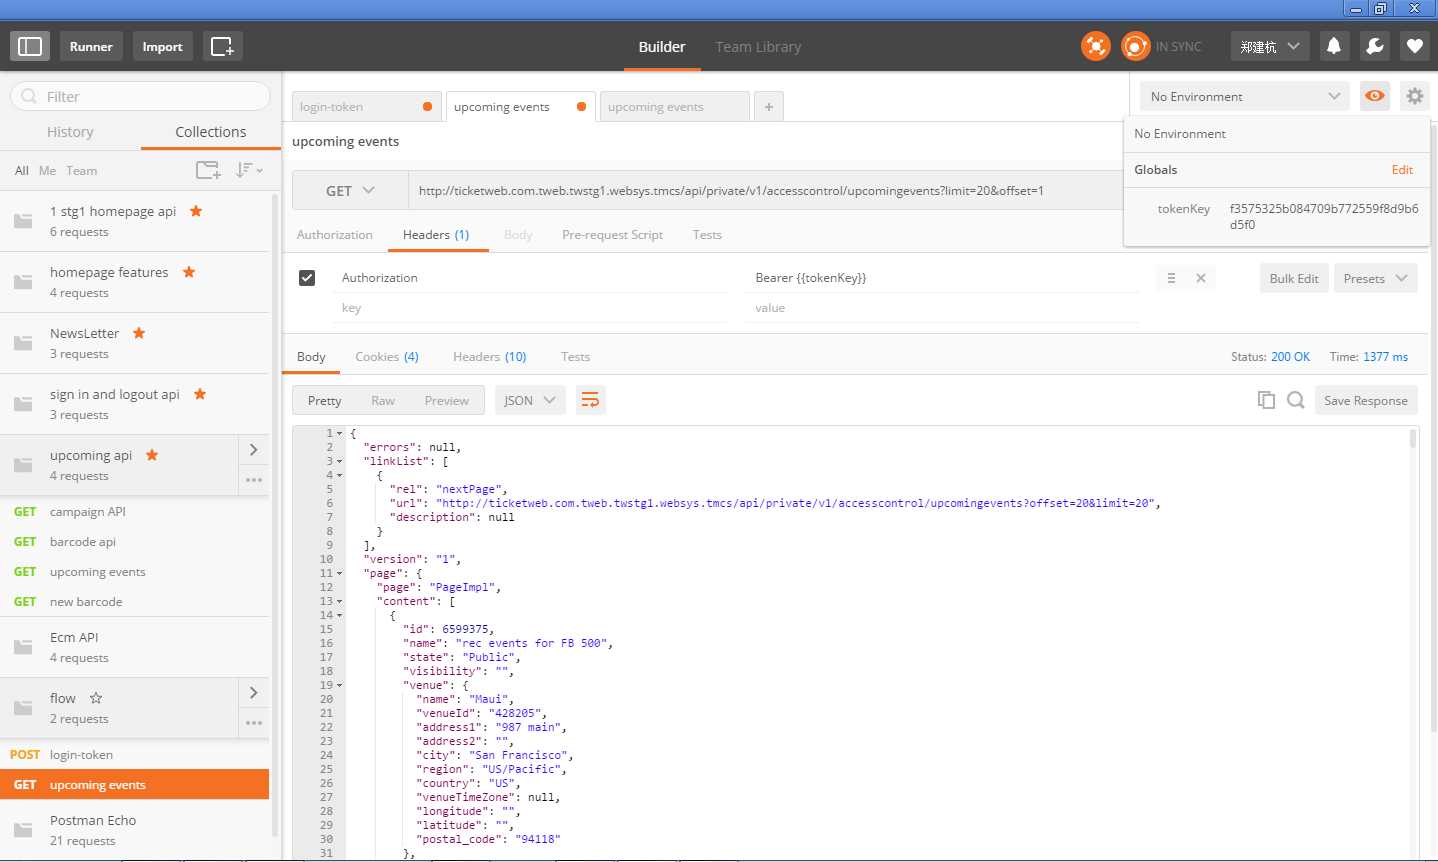This screenshot has height=862, width=1438.
Task: Open the Presets dropdown
Action: 1375,278
